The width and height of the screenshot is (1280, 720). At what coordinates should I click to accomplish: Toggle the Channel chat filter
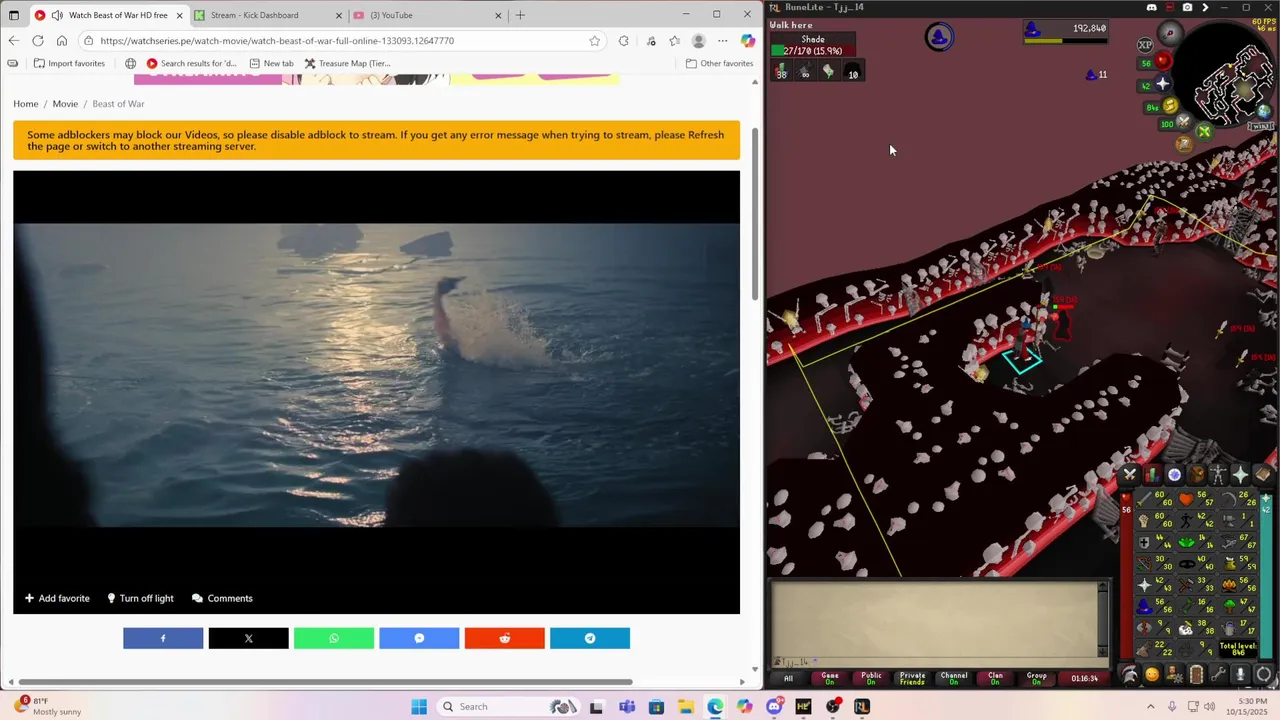coord(954,678)
